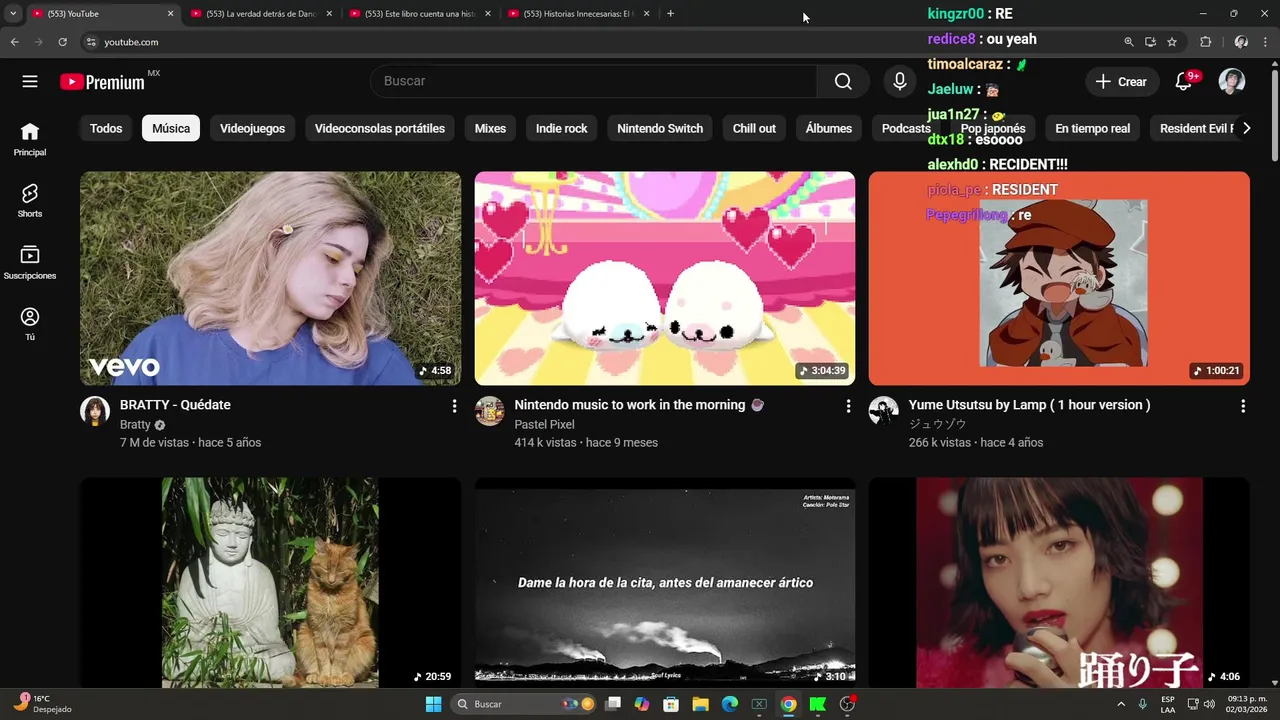
Task: Bookmark this page with the star
Action: click(x=1172, y=42)
